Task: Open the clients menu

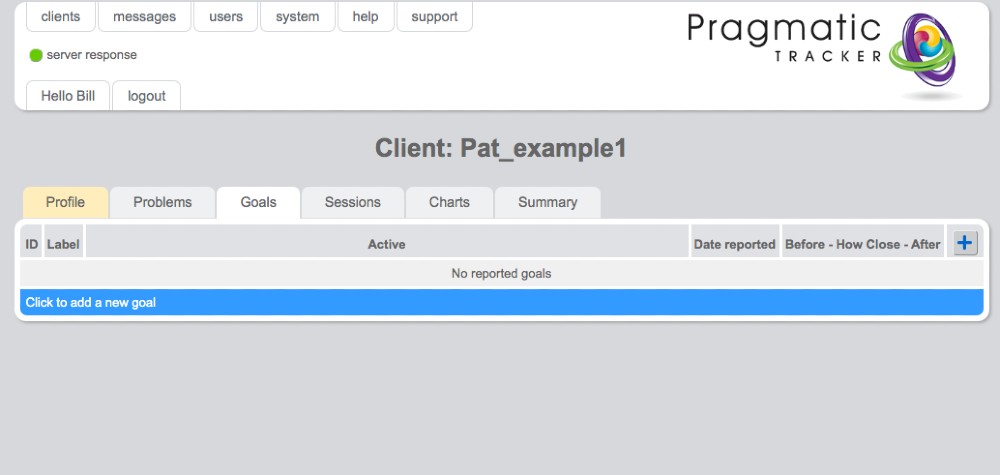Action: click(60, 17)
